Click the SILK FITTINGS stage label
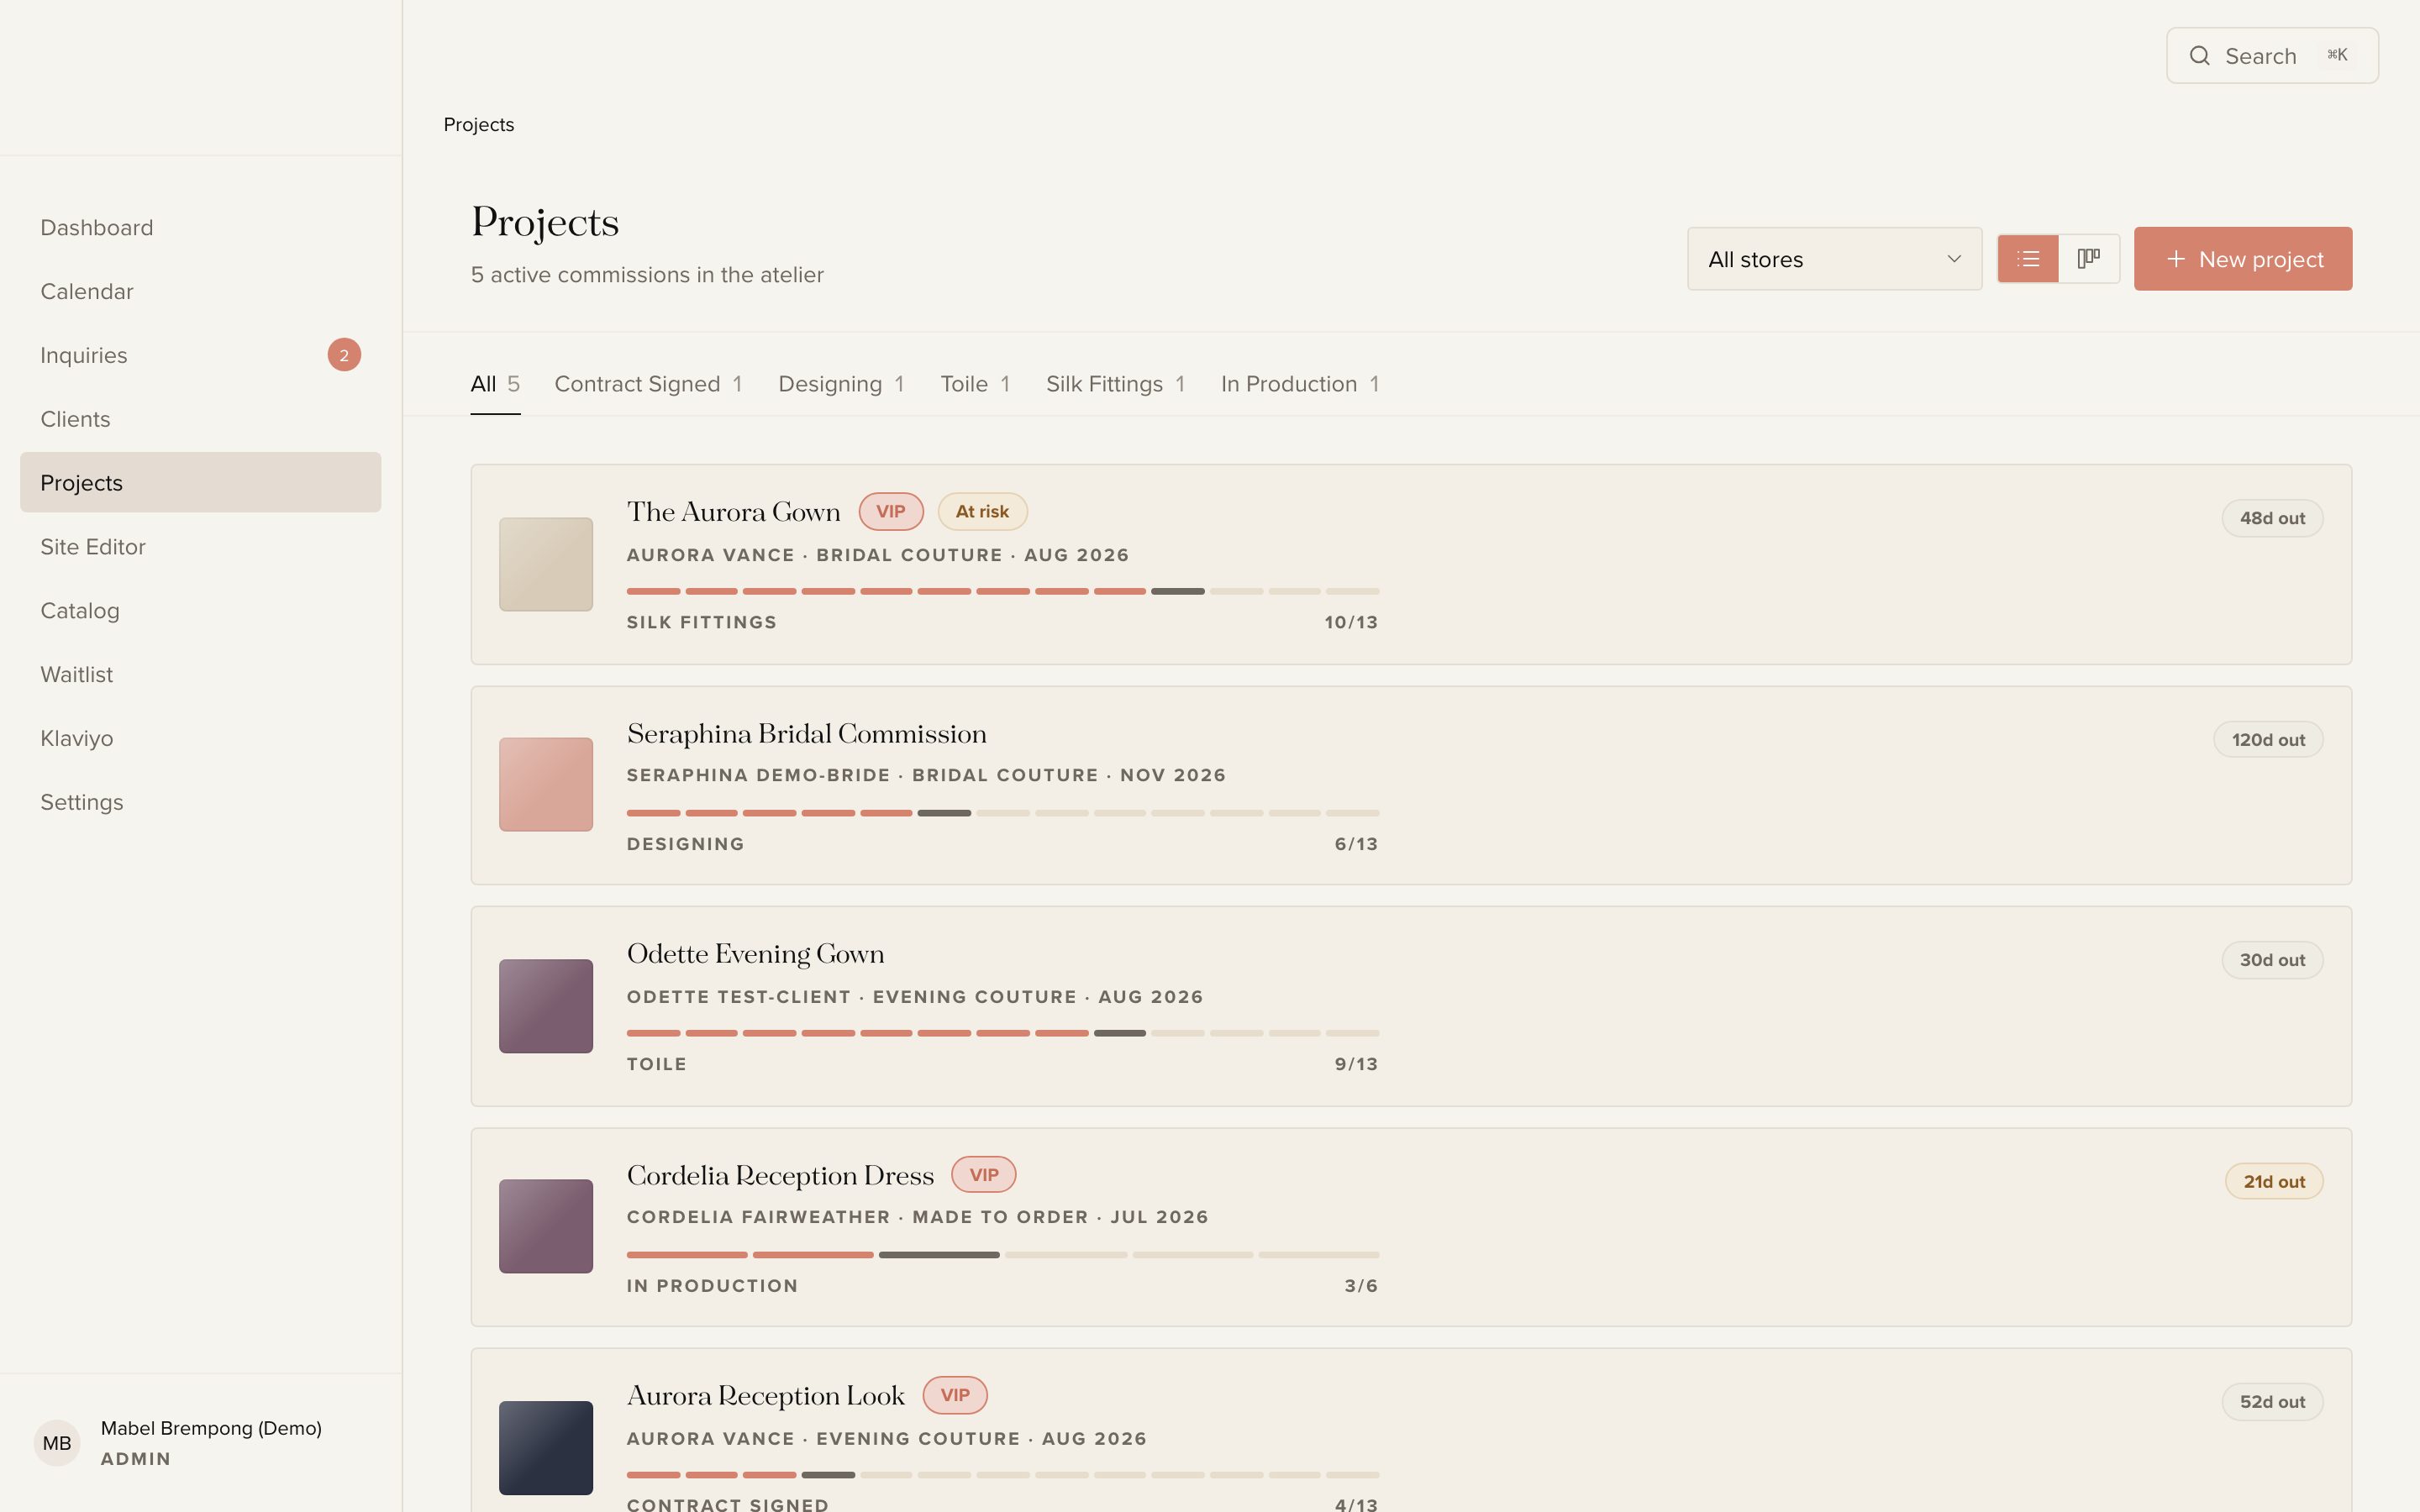 (x=702, y=622)
